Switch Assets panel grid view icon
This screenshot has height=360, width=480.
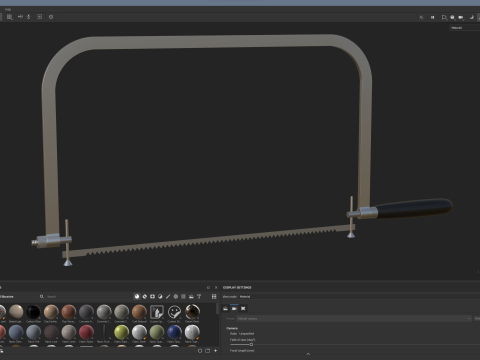click(214, 296)
